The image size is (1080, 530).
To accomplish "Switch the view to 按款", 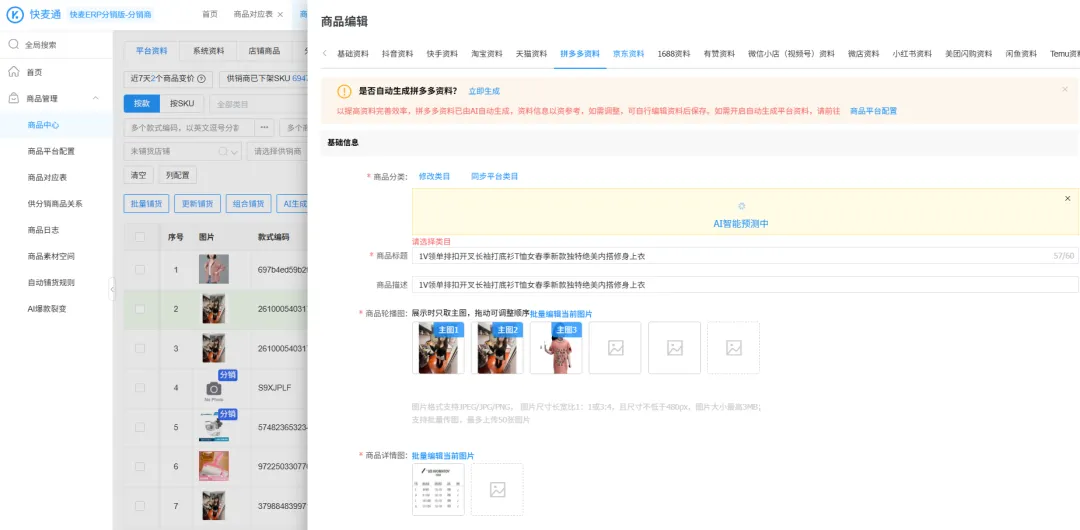I will pyautogui.click(x=142, y=103).
